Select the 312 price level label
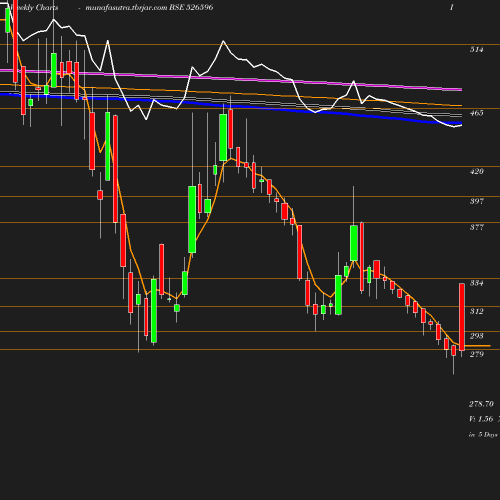The image size is (500, 500). point(476,311)
